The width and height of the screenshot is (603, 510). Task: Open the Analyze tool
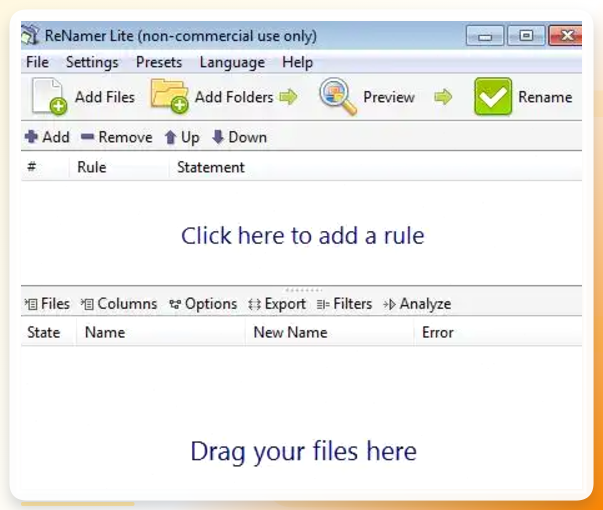pyautogui.click(x=417, y=304)
